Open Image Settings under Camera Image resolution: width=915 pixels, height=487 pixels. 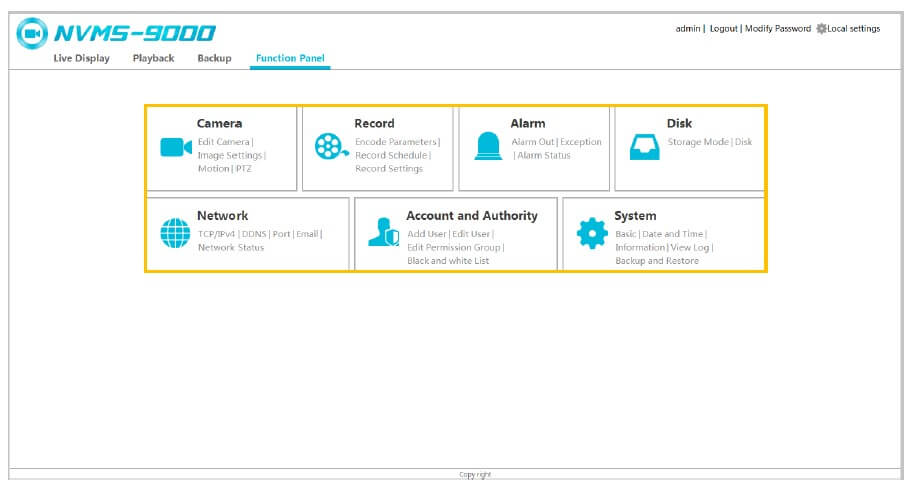230,155
